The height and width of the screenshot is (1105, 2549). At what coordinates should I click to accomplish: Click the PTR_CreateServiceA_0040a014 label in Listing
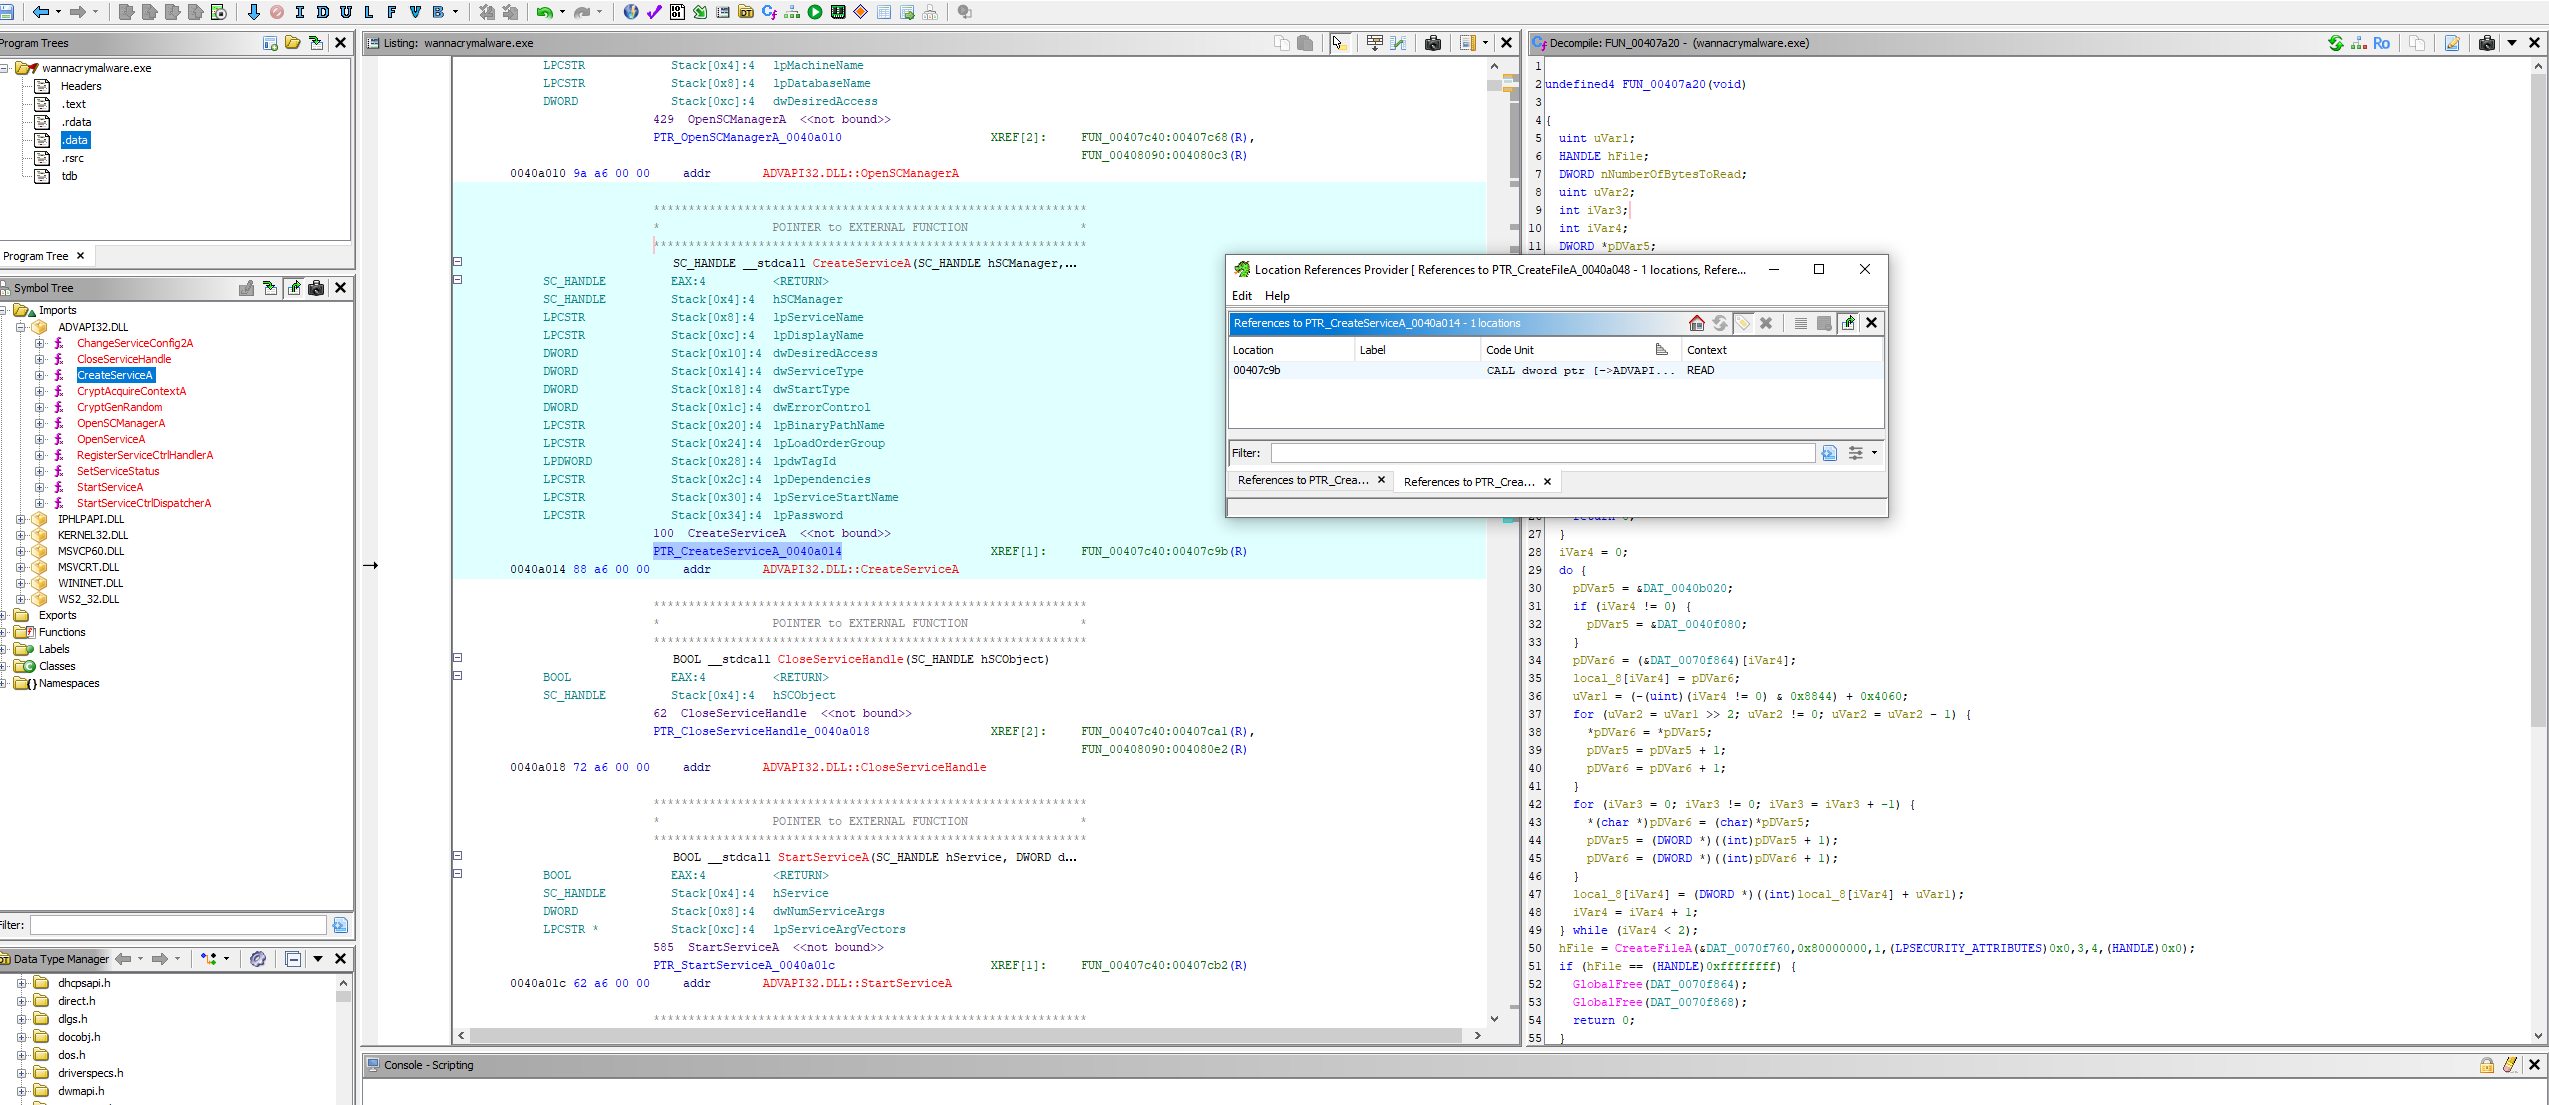tap(747, 551)
